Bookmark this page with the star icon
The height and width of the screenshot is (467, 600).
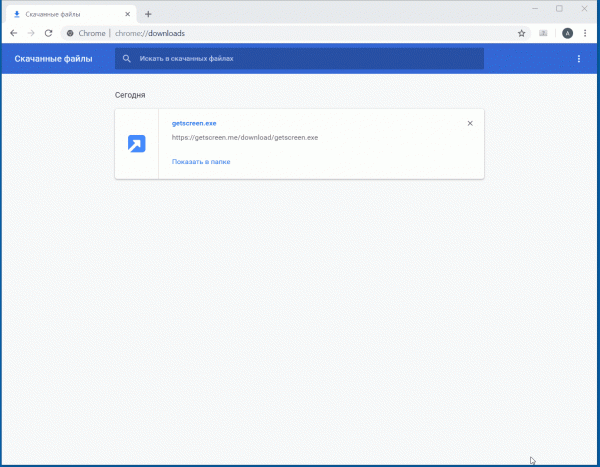tap(521, 33)
